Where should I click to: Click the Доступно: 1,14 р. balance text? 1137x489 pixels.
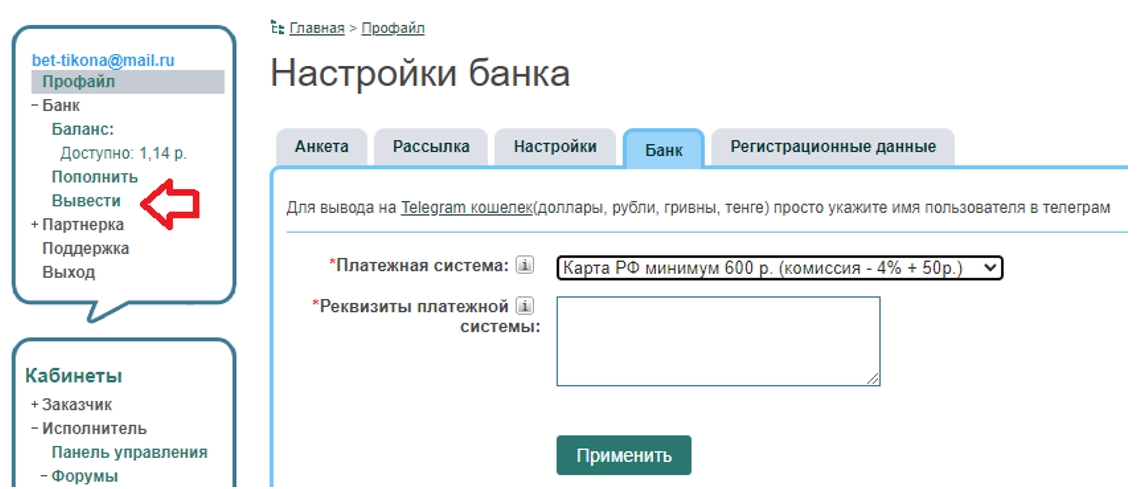point(124,154)
